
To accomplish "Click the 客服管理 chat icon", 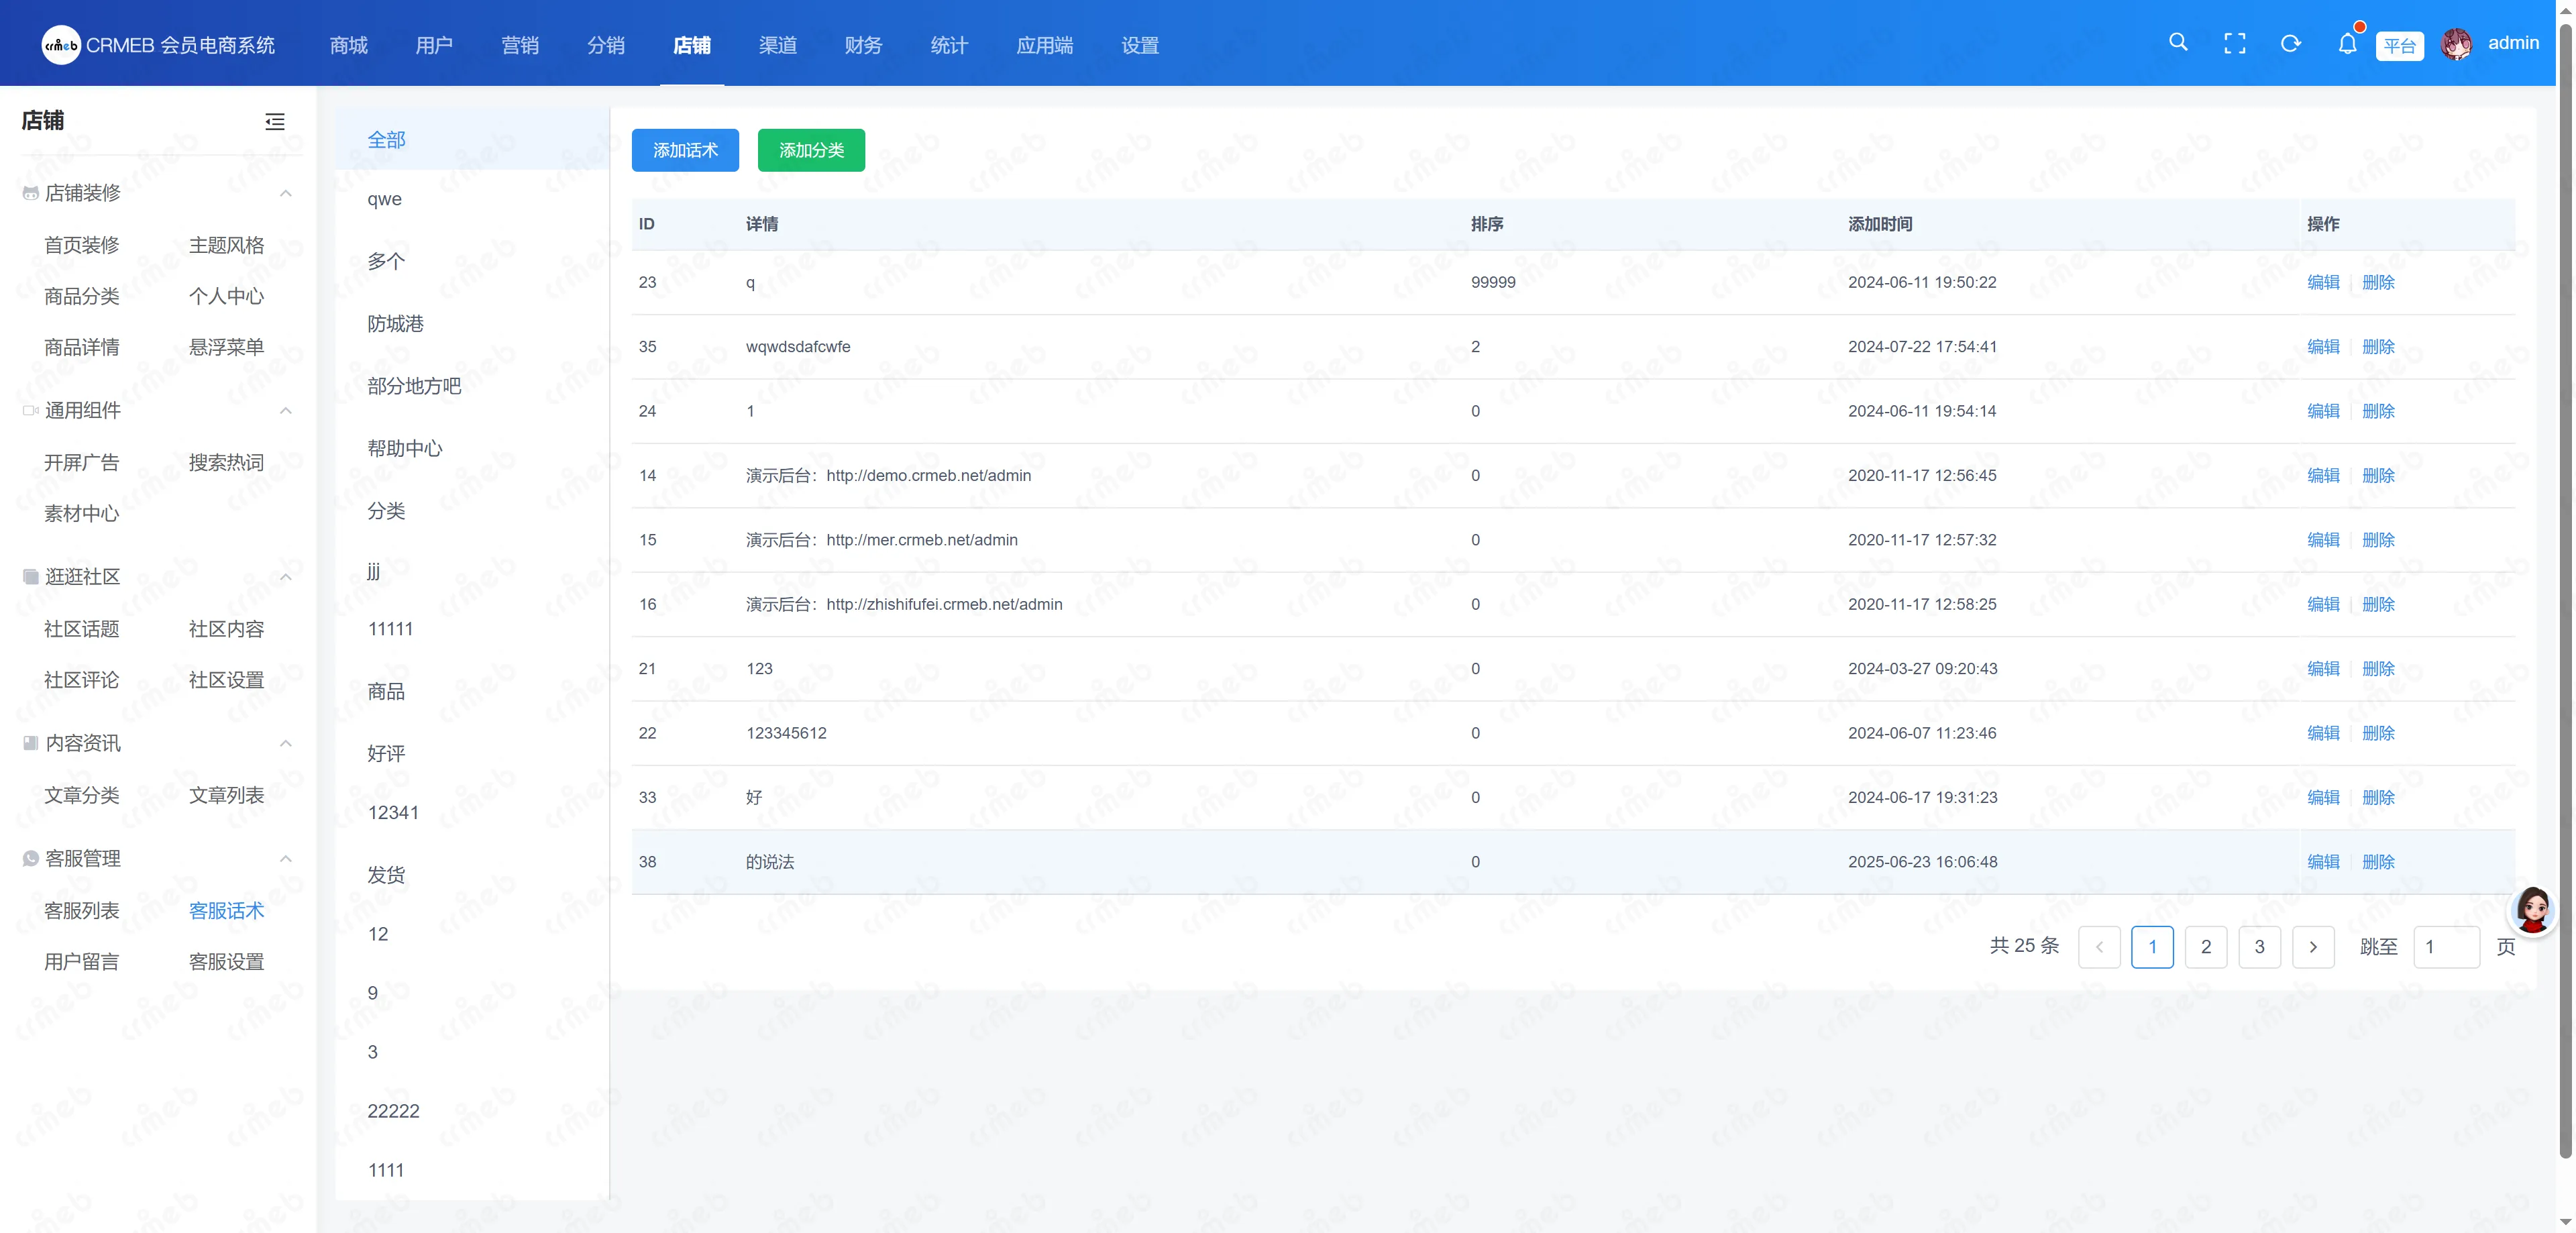I will click(x=31, y=858).
